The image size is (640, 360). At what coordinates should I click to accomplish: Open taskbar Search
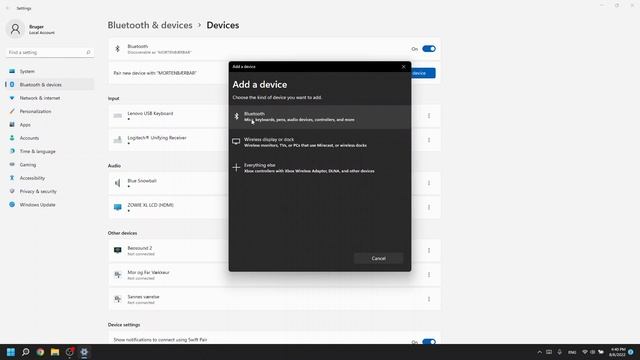click(x=26, y=352)
